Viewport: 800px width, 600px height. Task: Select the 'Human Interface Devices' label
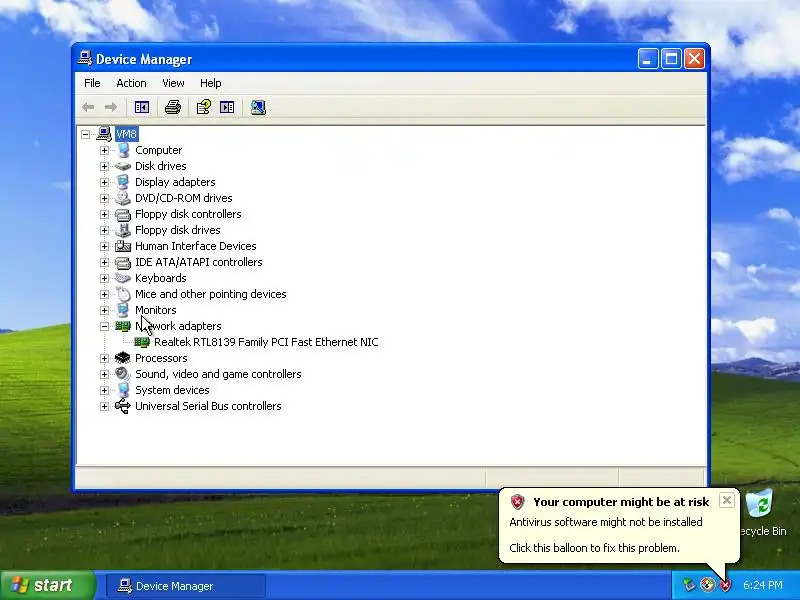[x=195, y=246]
